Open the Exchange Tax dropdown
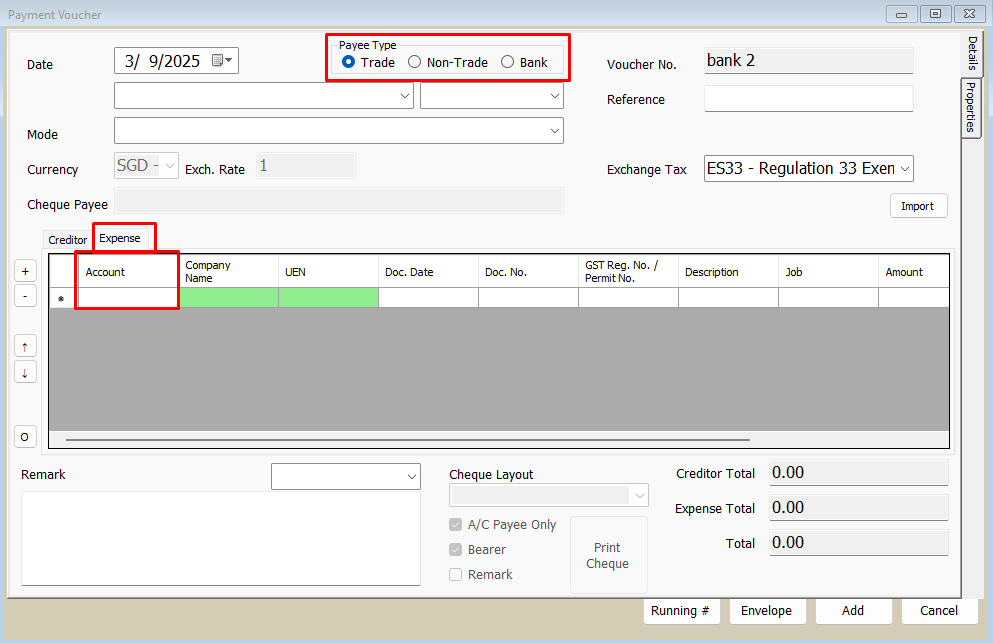The height and width of the screenshot is (643, 993). pyautogui.click(x=905, y=169)
